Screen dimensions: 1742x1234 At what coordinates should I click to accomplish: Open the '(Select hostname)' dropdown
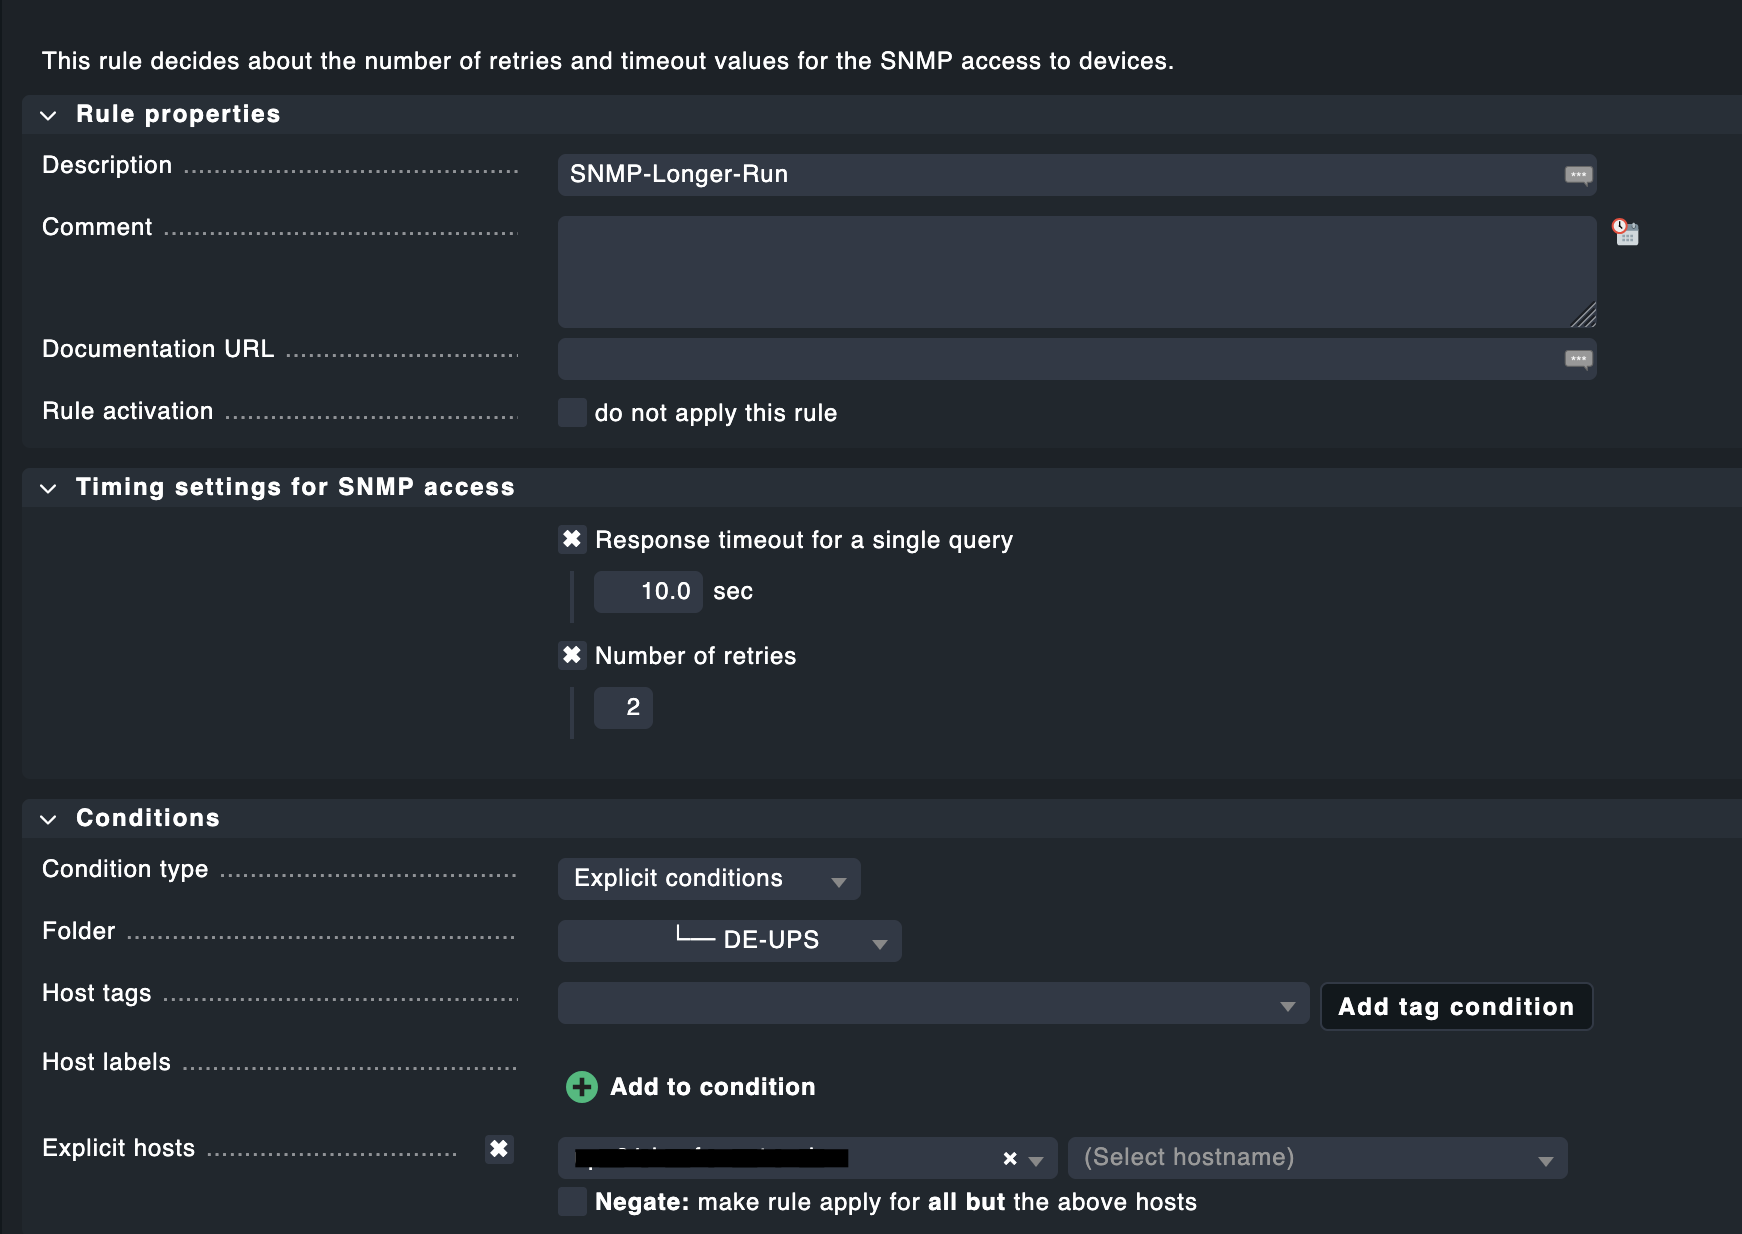pos(1316,1157)
